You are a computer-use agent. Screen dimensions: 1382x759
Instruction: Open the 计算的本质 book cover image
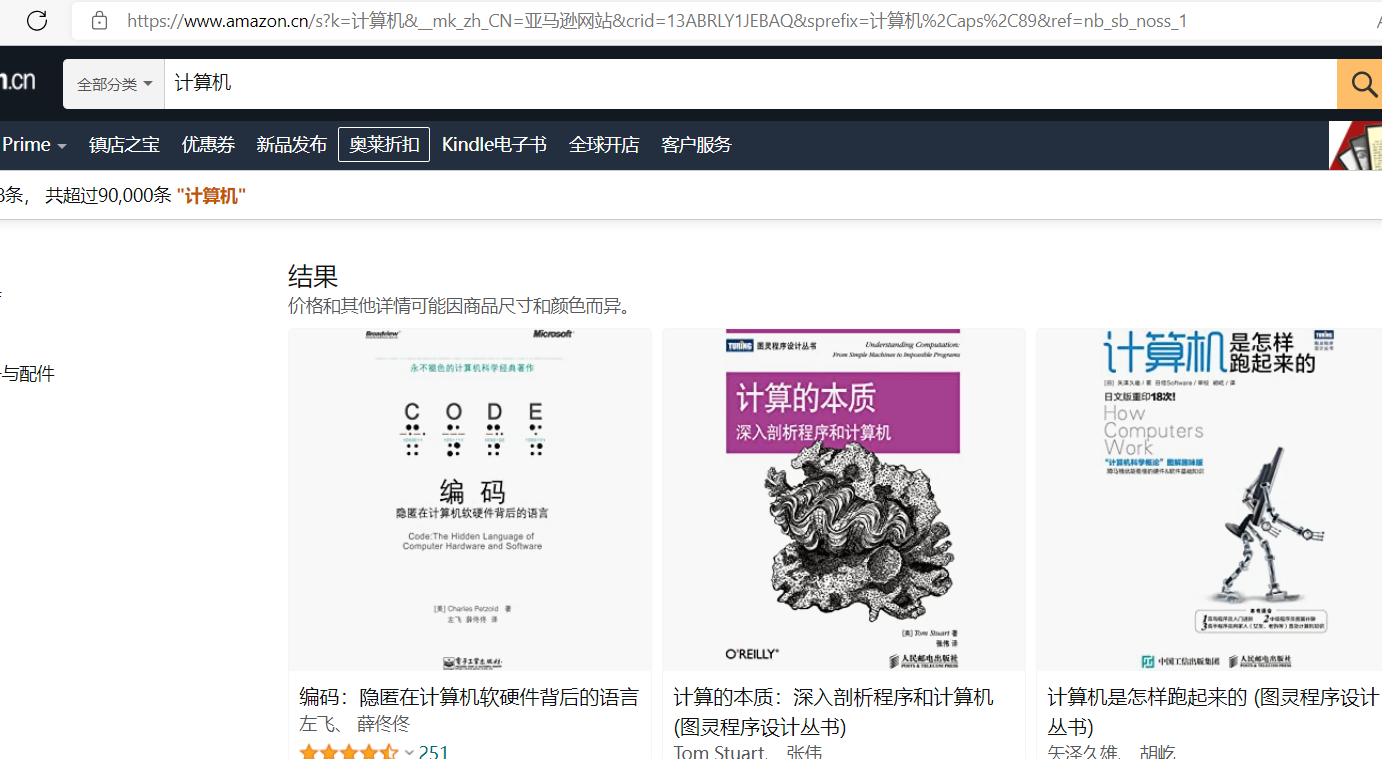tap(844, 499)
